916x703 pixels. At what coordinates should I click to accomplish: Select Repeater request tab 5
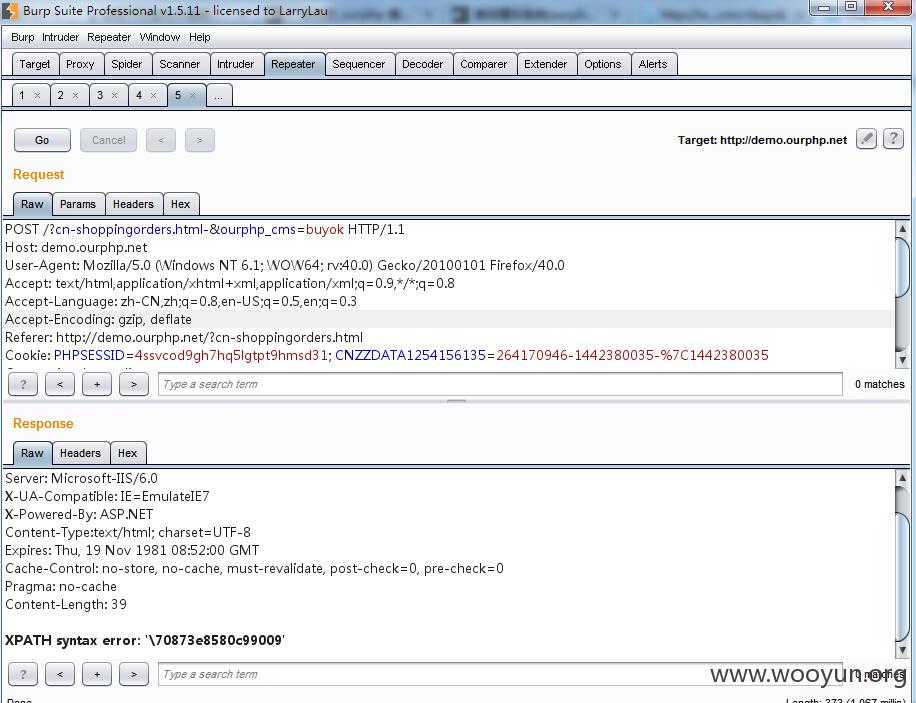pos(178,95)
